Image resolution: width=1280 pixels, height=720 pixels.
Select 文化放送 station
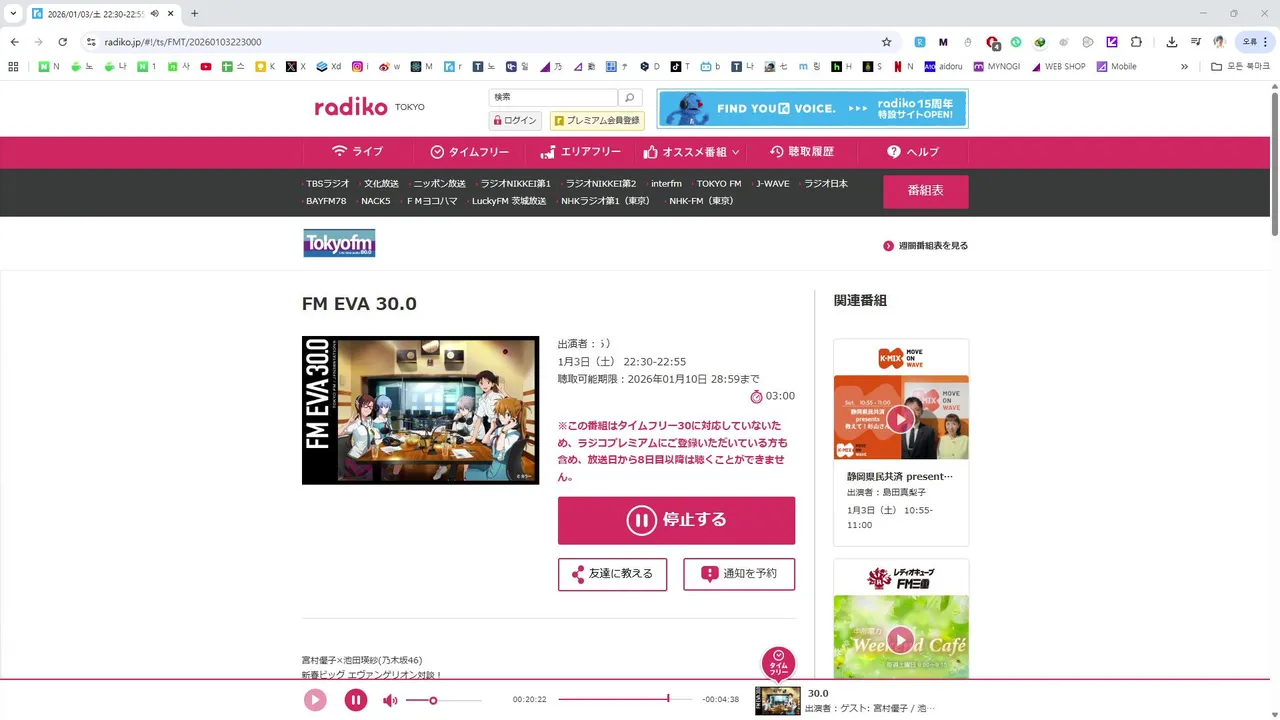(381, 184)
